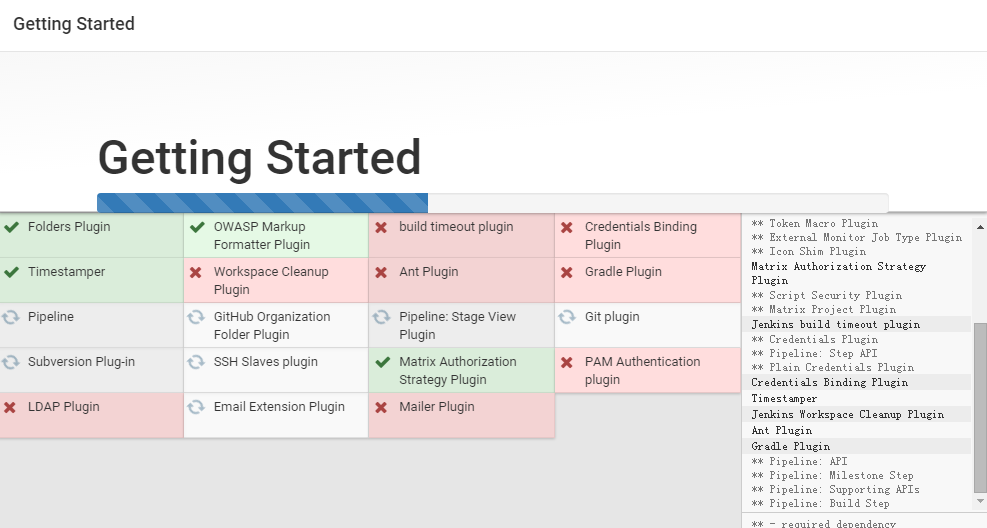Image resolution: width=987 pixels, height=528 pixels.
Task: Click the red X next to Mailer Plugin
Action: click(x=381, y=407)
